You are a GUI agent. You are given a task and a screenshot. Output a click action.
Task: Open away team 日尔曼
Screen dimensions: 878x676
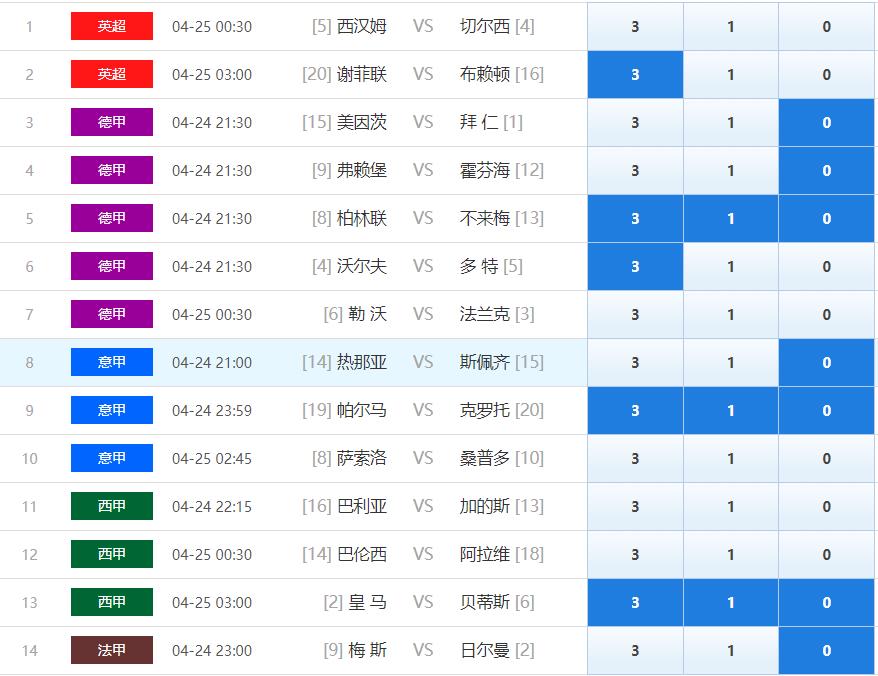[x=485, y=650]
